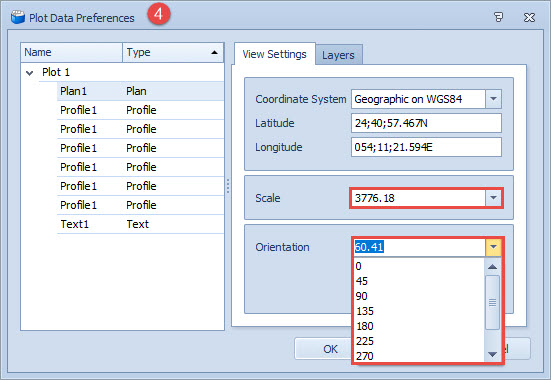This screenshot has width=551, height=380.
Task: Collapse the Plot 1 tree node
Action: (x=30, y=73)
